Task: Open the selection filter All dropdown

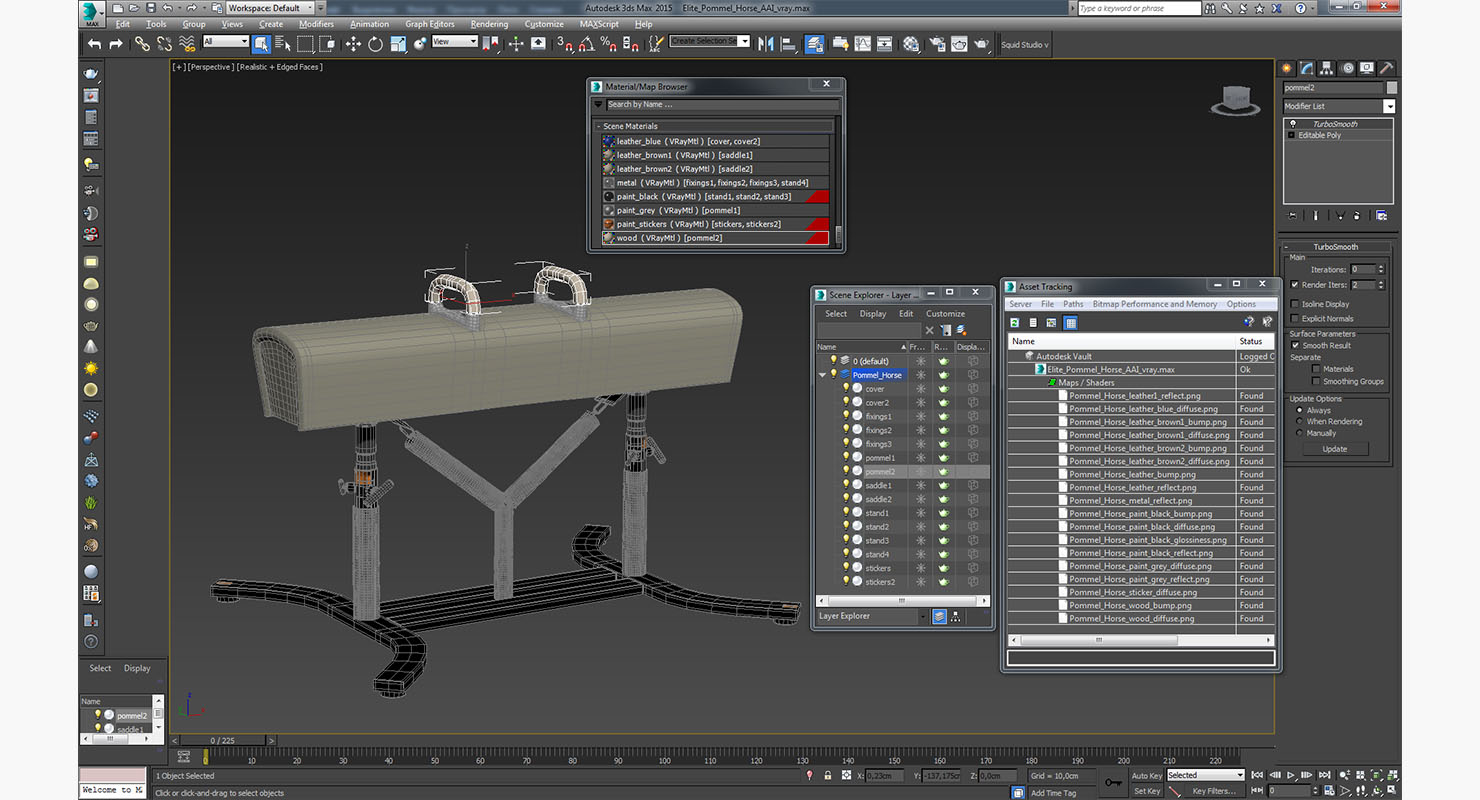Action: [x=225, y=42]
